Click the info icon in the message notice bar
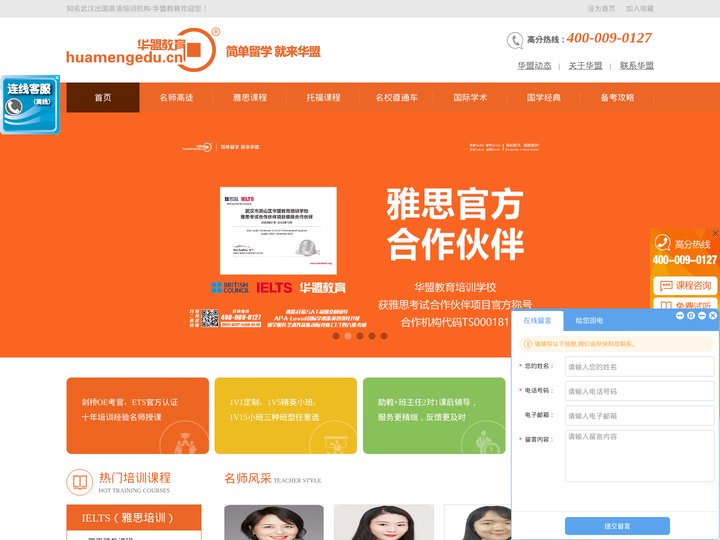720x540 pixels. (528, 343)
